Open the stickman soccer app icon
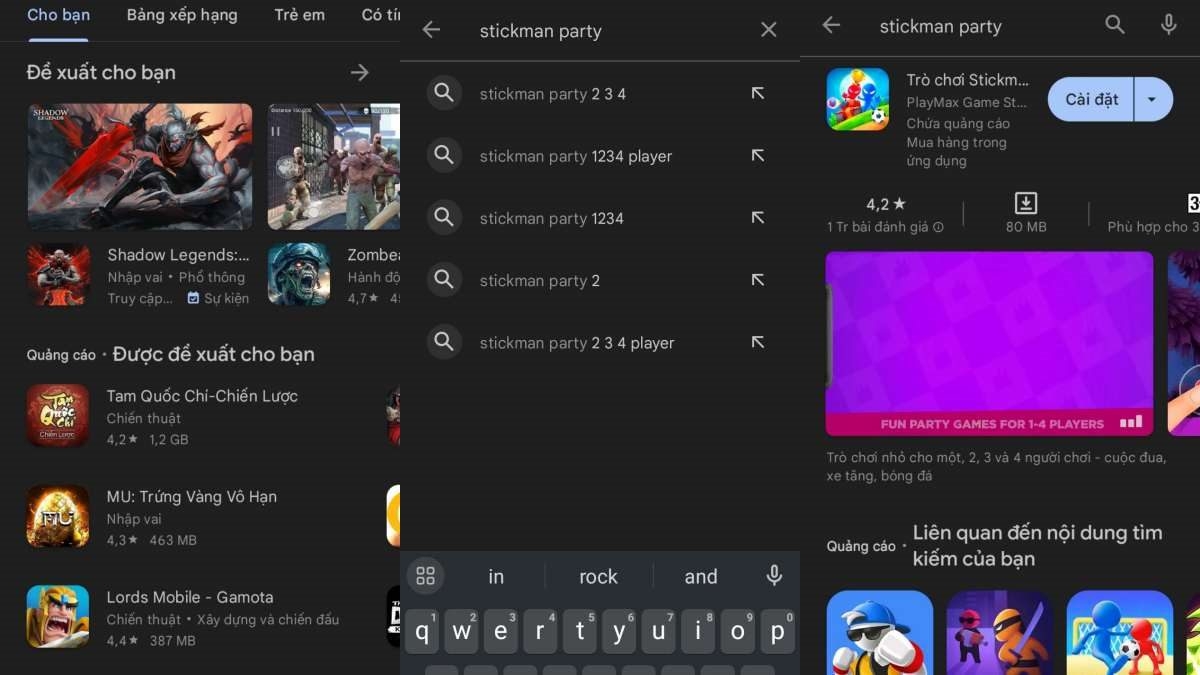 [x=1120, y=633]
